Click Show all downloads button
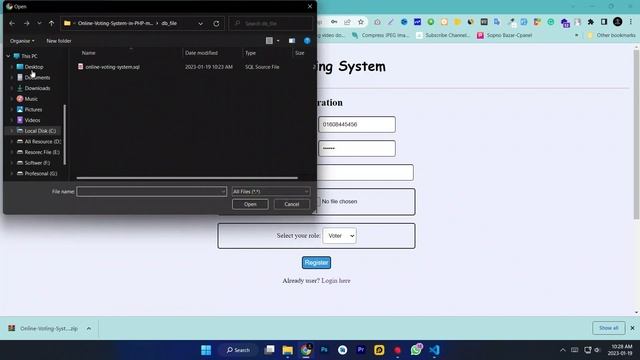640x360 pixels. coord(609,328)
